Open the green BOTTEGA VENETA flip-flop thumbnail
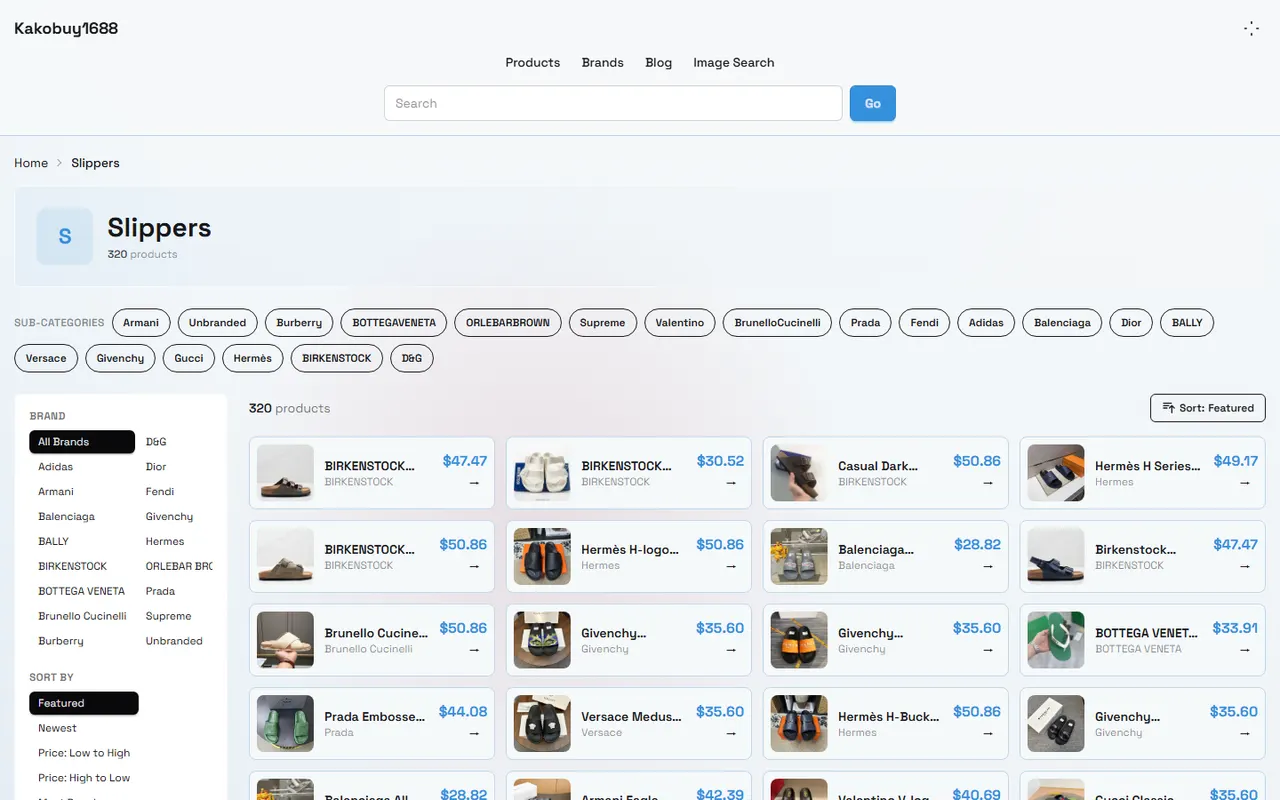 pos(1056,640)
